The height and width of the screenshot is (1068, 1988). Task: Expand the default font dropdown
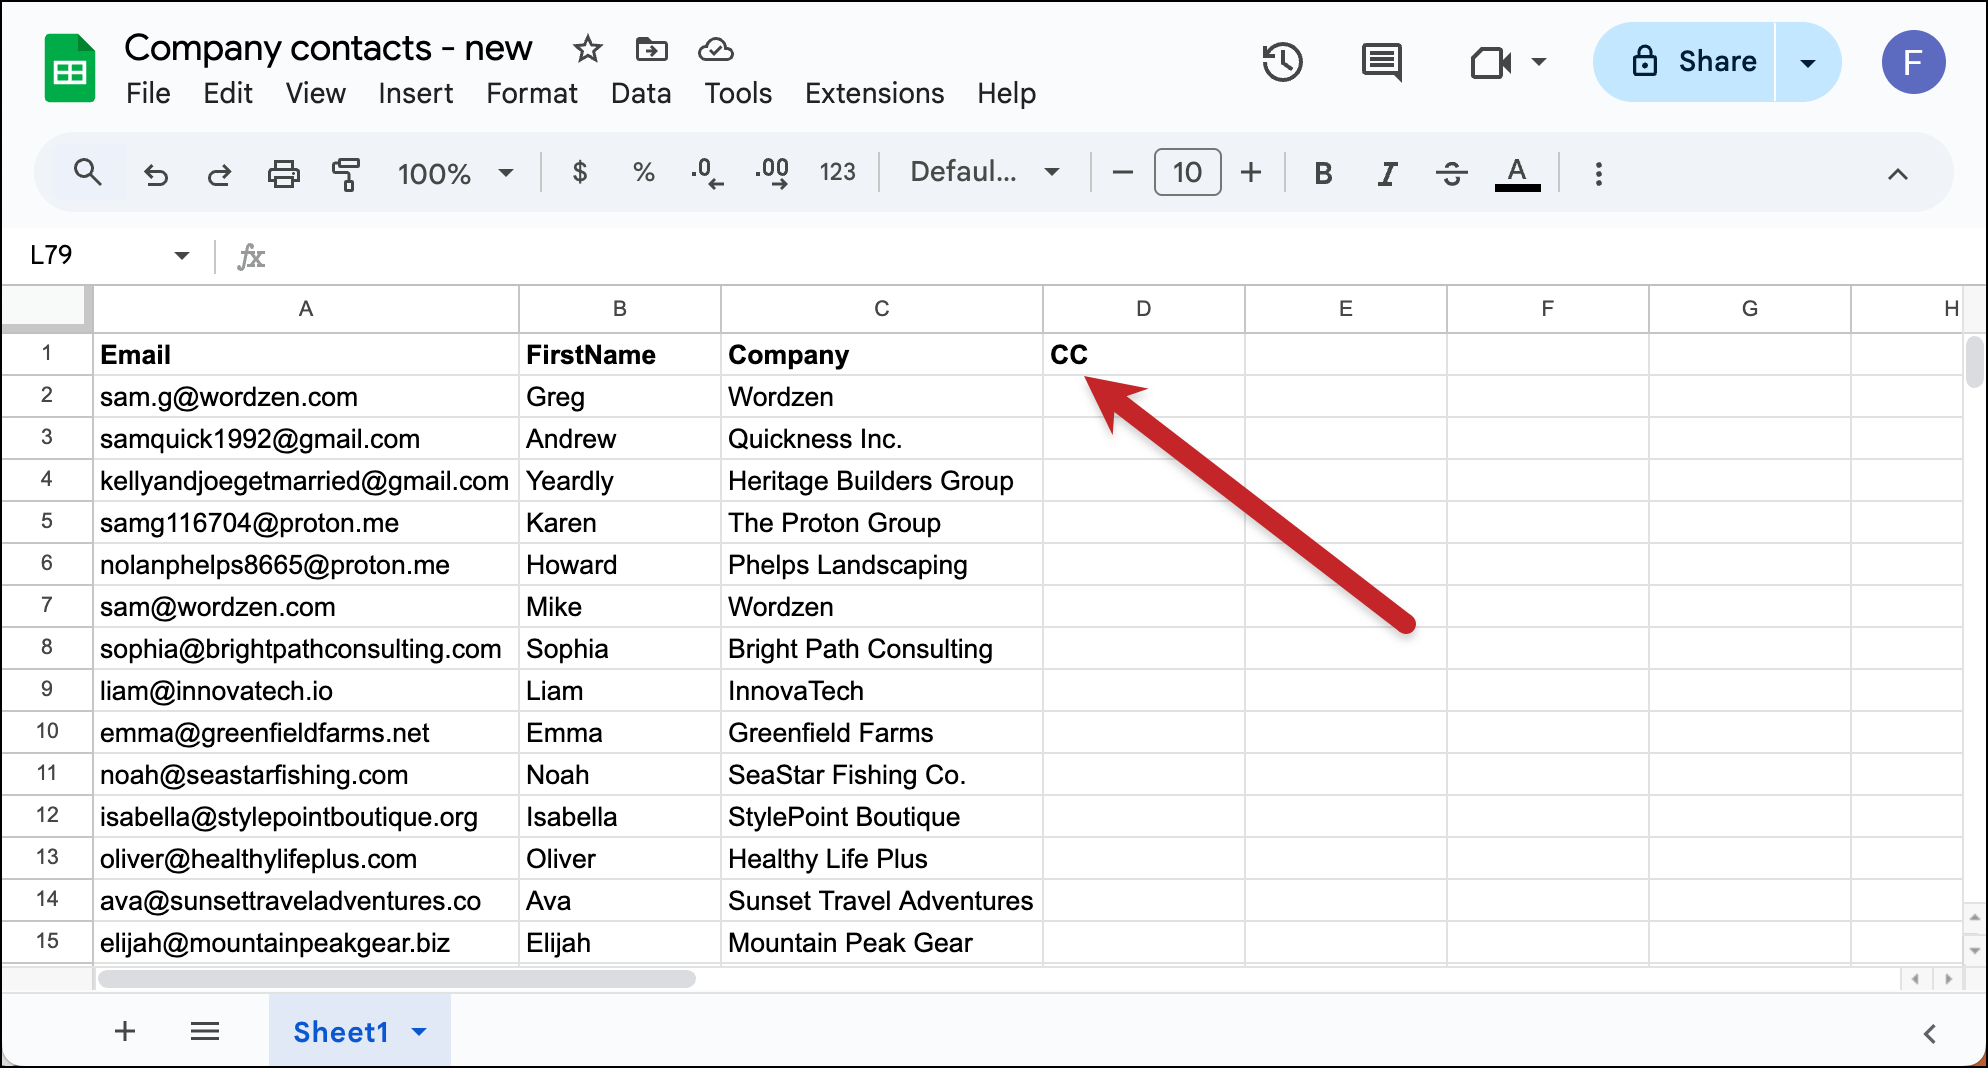click(984, 173)
